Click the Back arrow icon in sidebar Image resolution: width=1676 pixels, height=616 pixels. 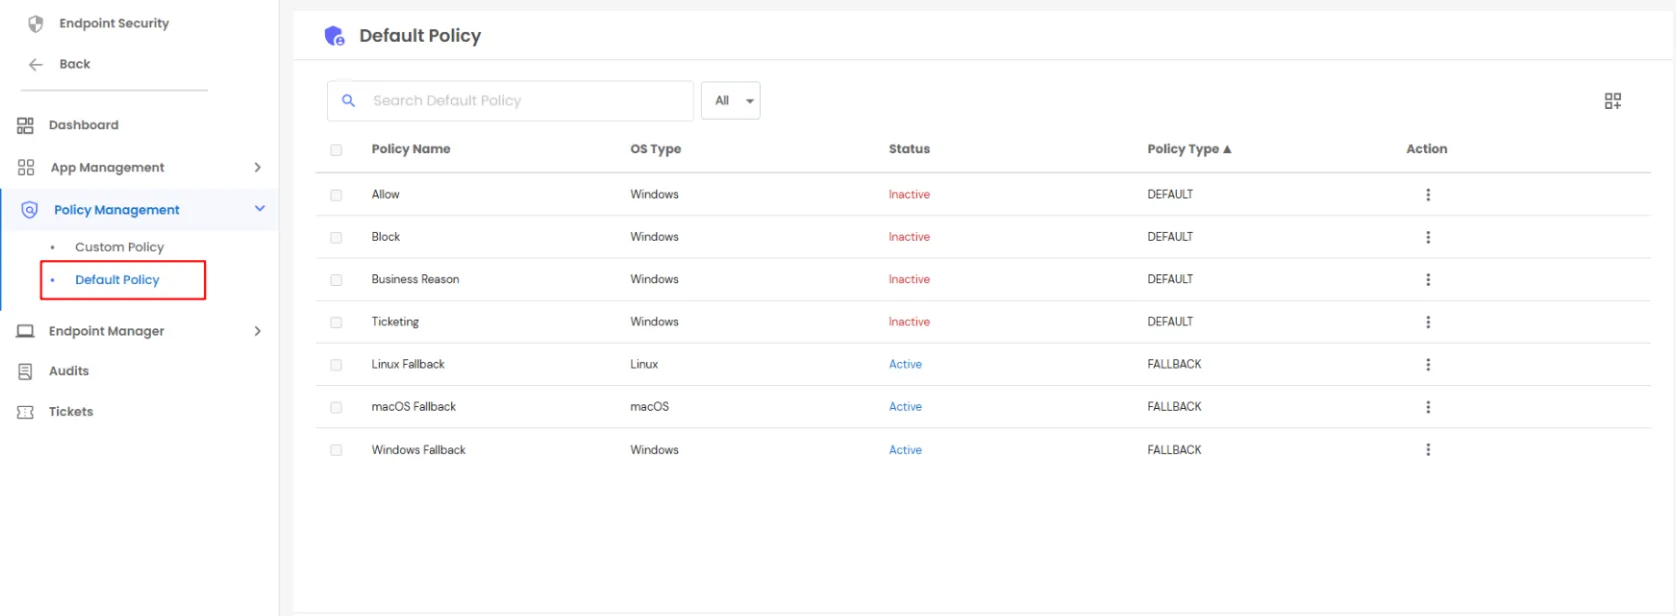click(x=36, y=64)
